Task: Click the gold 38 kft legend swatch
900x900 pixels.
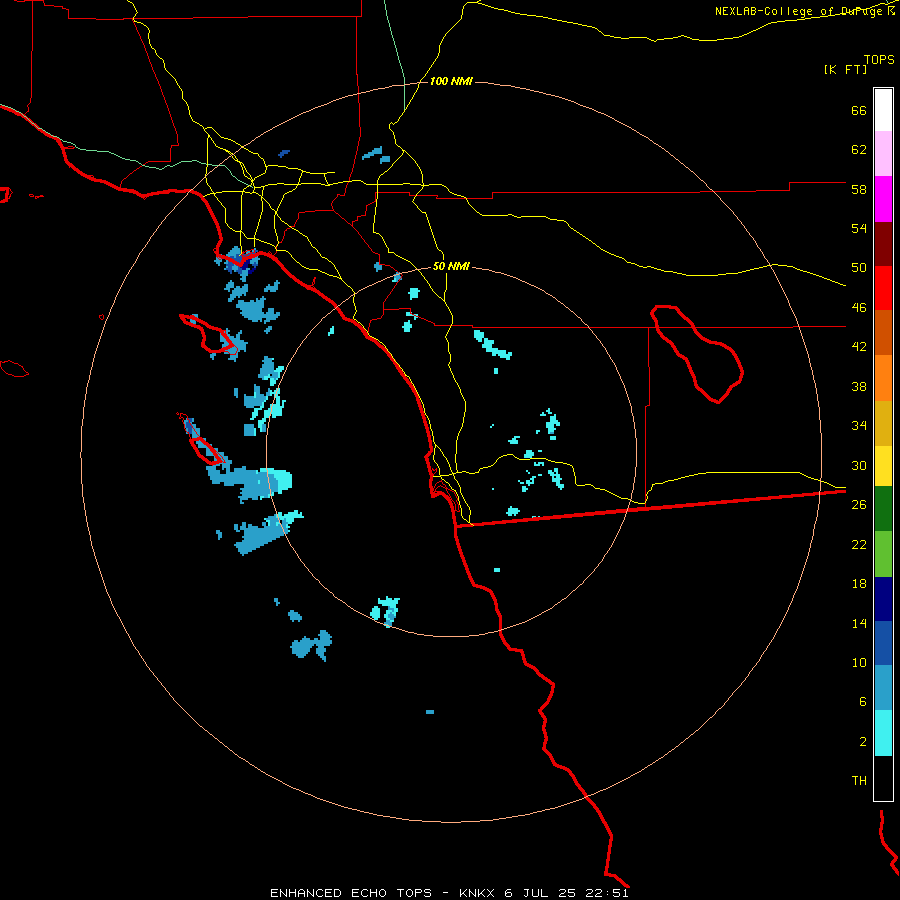Action: tap(883, 423)
